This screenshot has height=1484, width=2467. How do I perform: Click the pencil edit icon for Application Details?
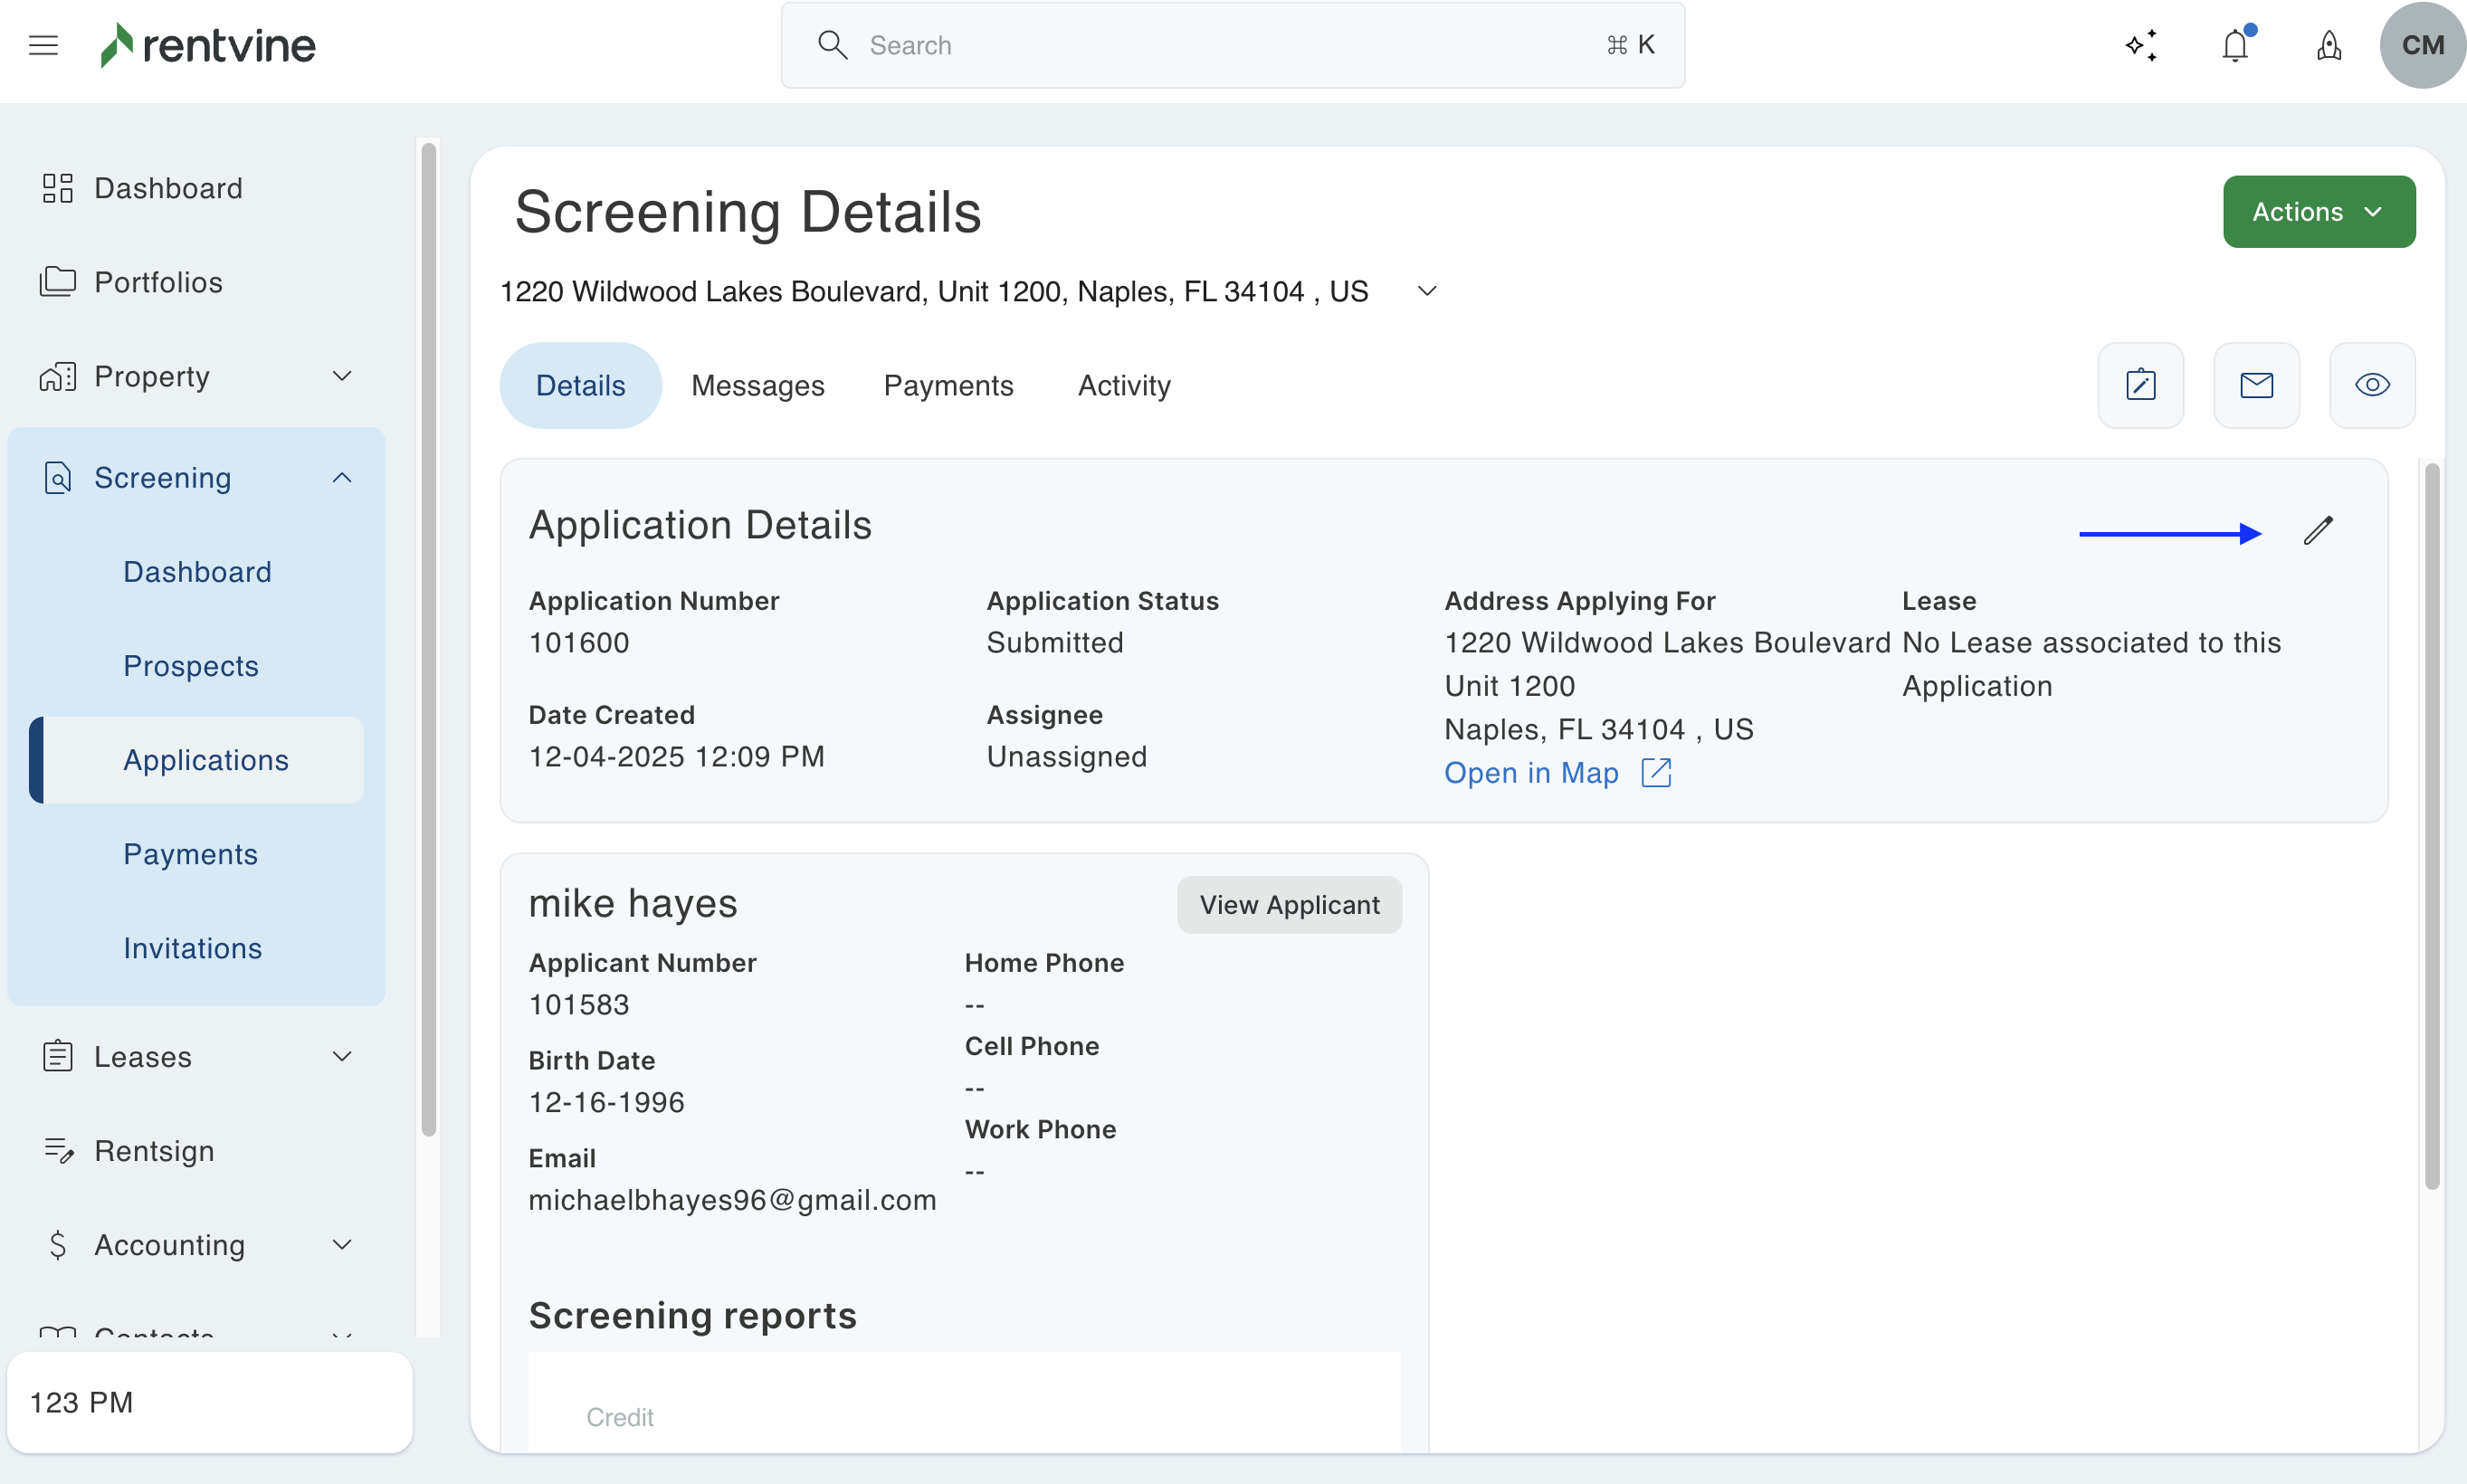click(2318, 530)
